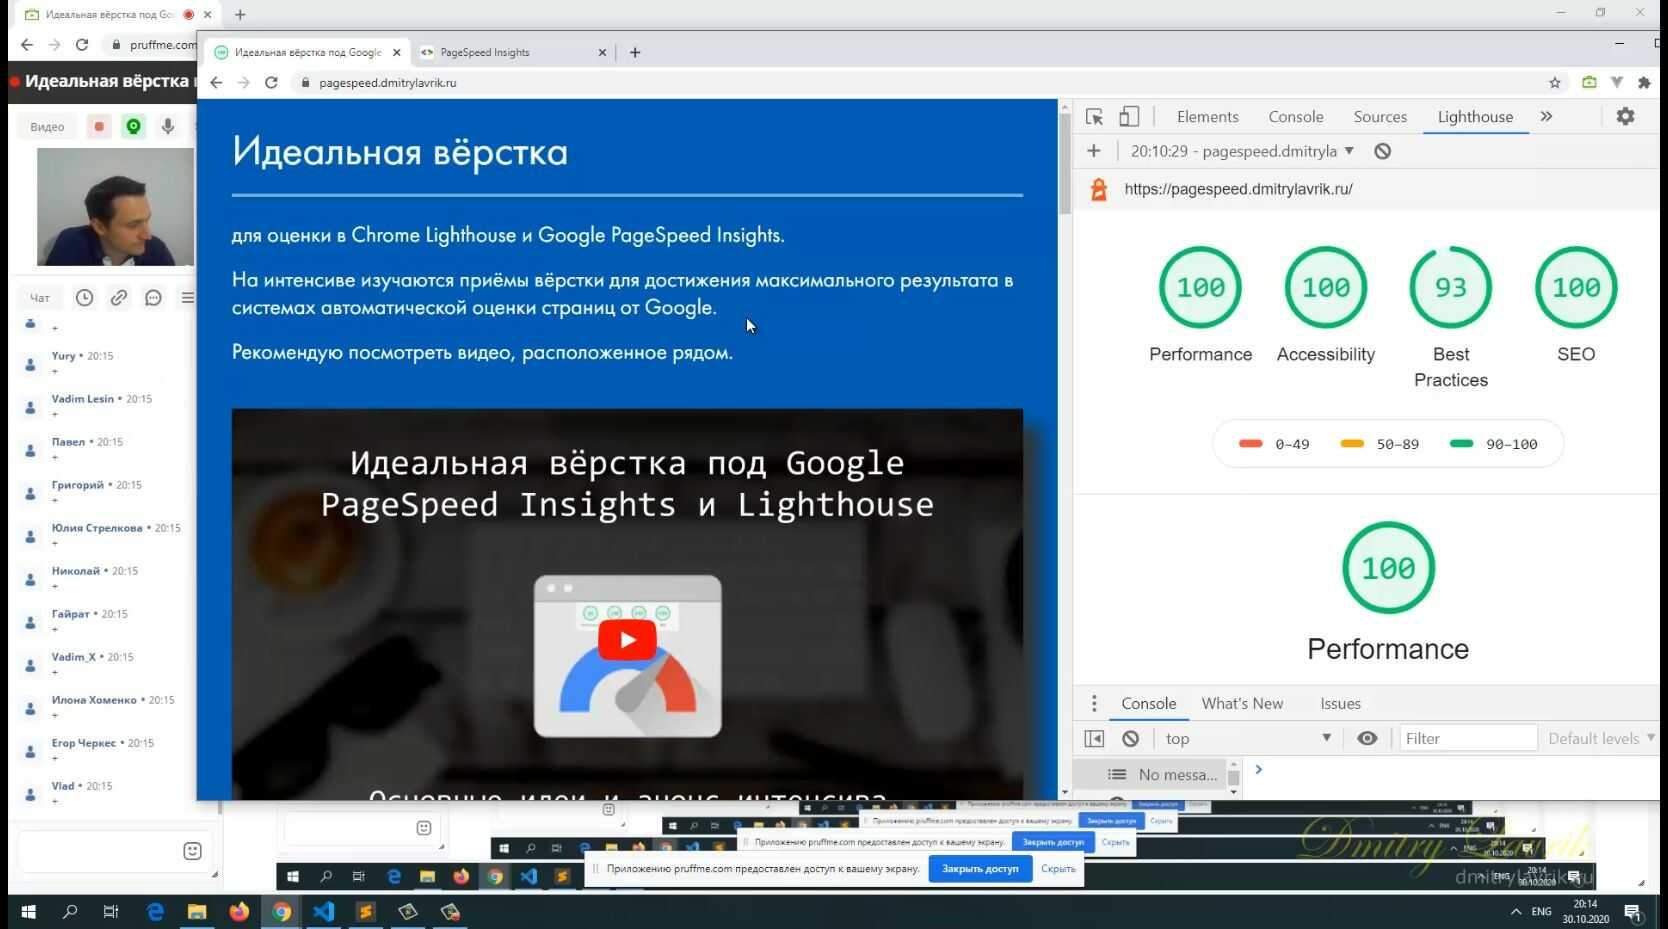This screenshot has height=929, width=1668.
Task: Open the console context selector 'top'
Action: click(x=1248, y=738)
